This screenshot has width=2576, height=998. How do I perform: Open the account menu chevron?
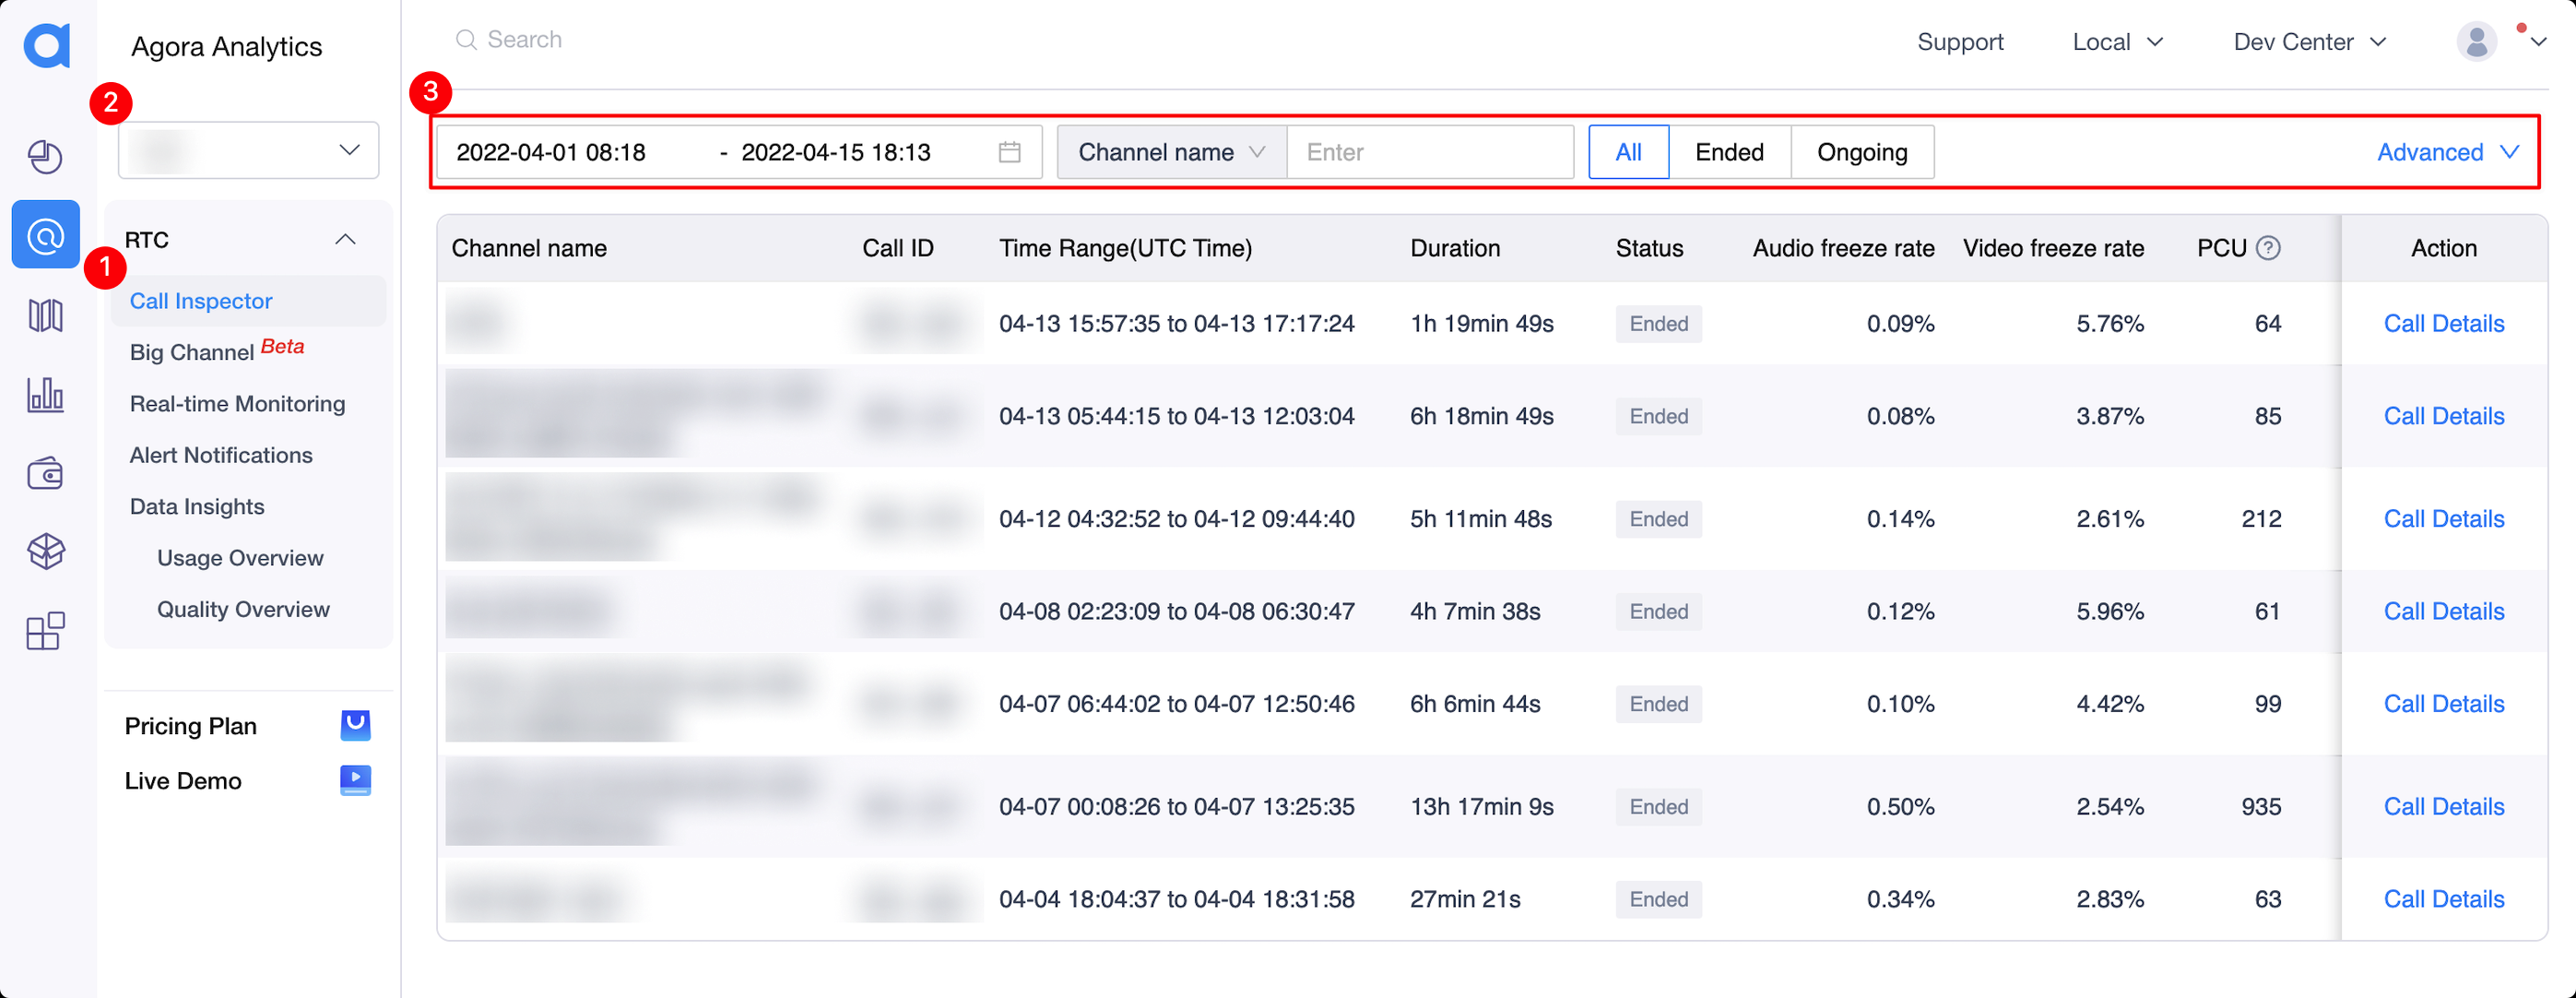pos(2537,42)
